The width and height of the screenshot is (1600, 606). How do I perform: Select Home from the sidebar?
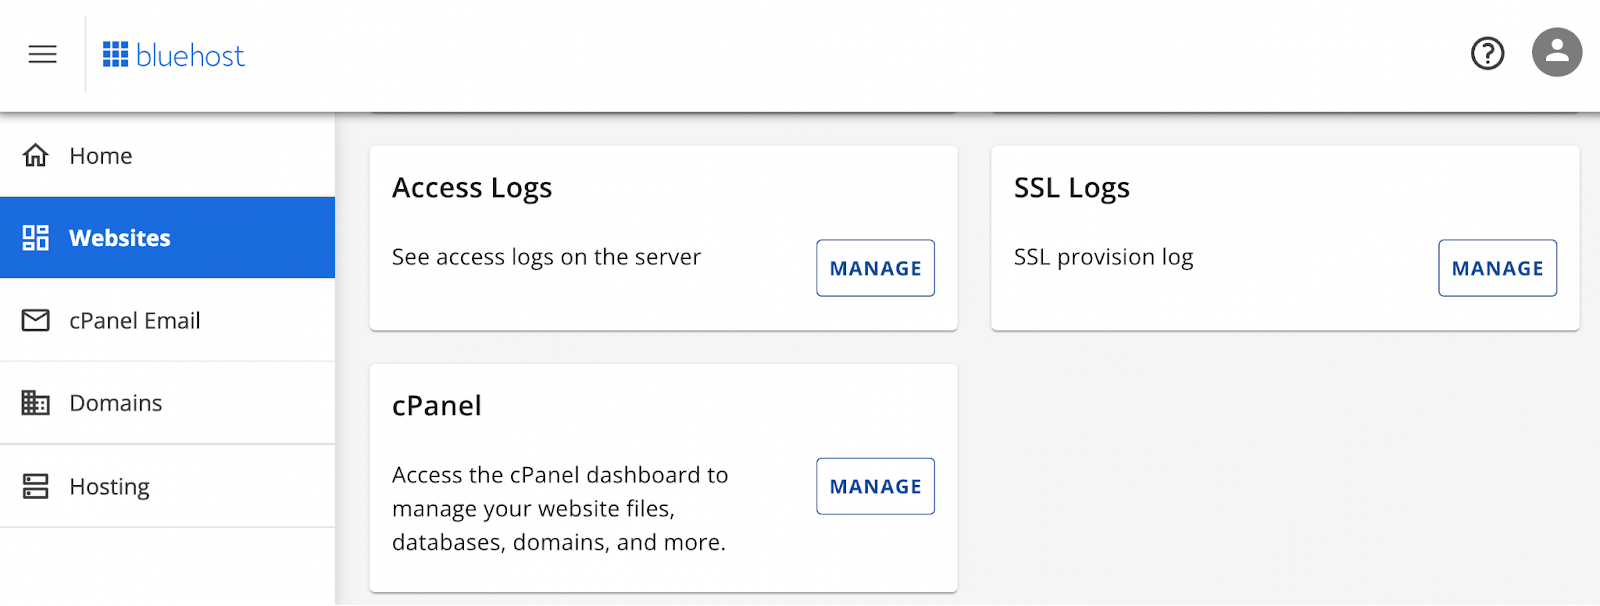click(x=100, y=155)
